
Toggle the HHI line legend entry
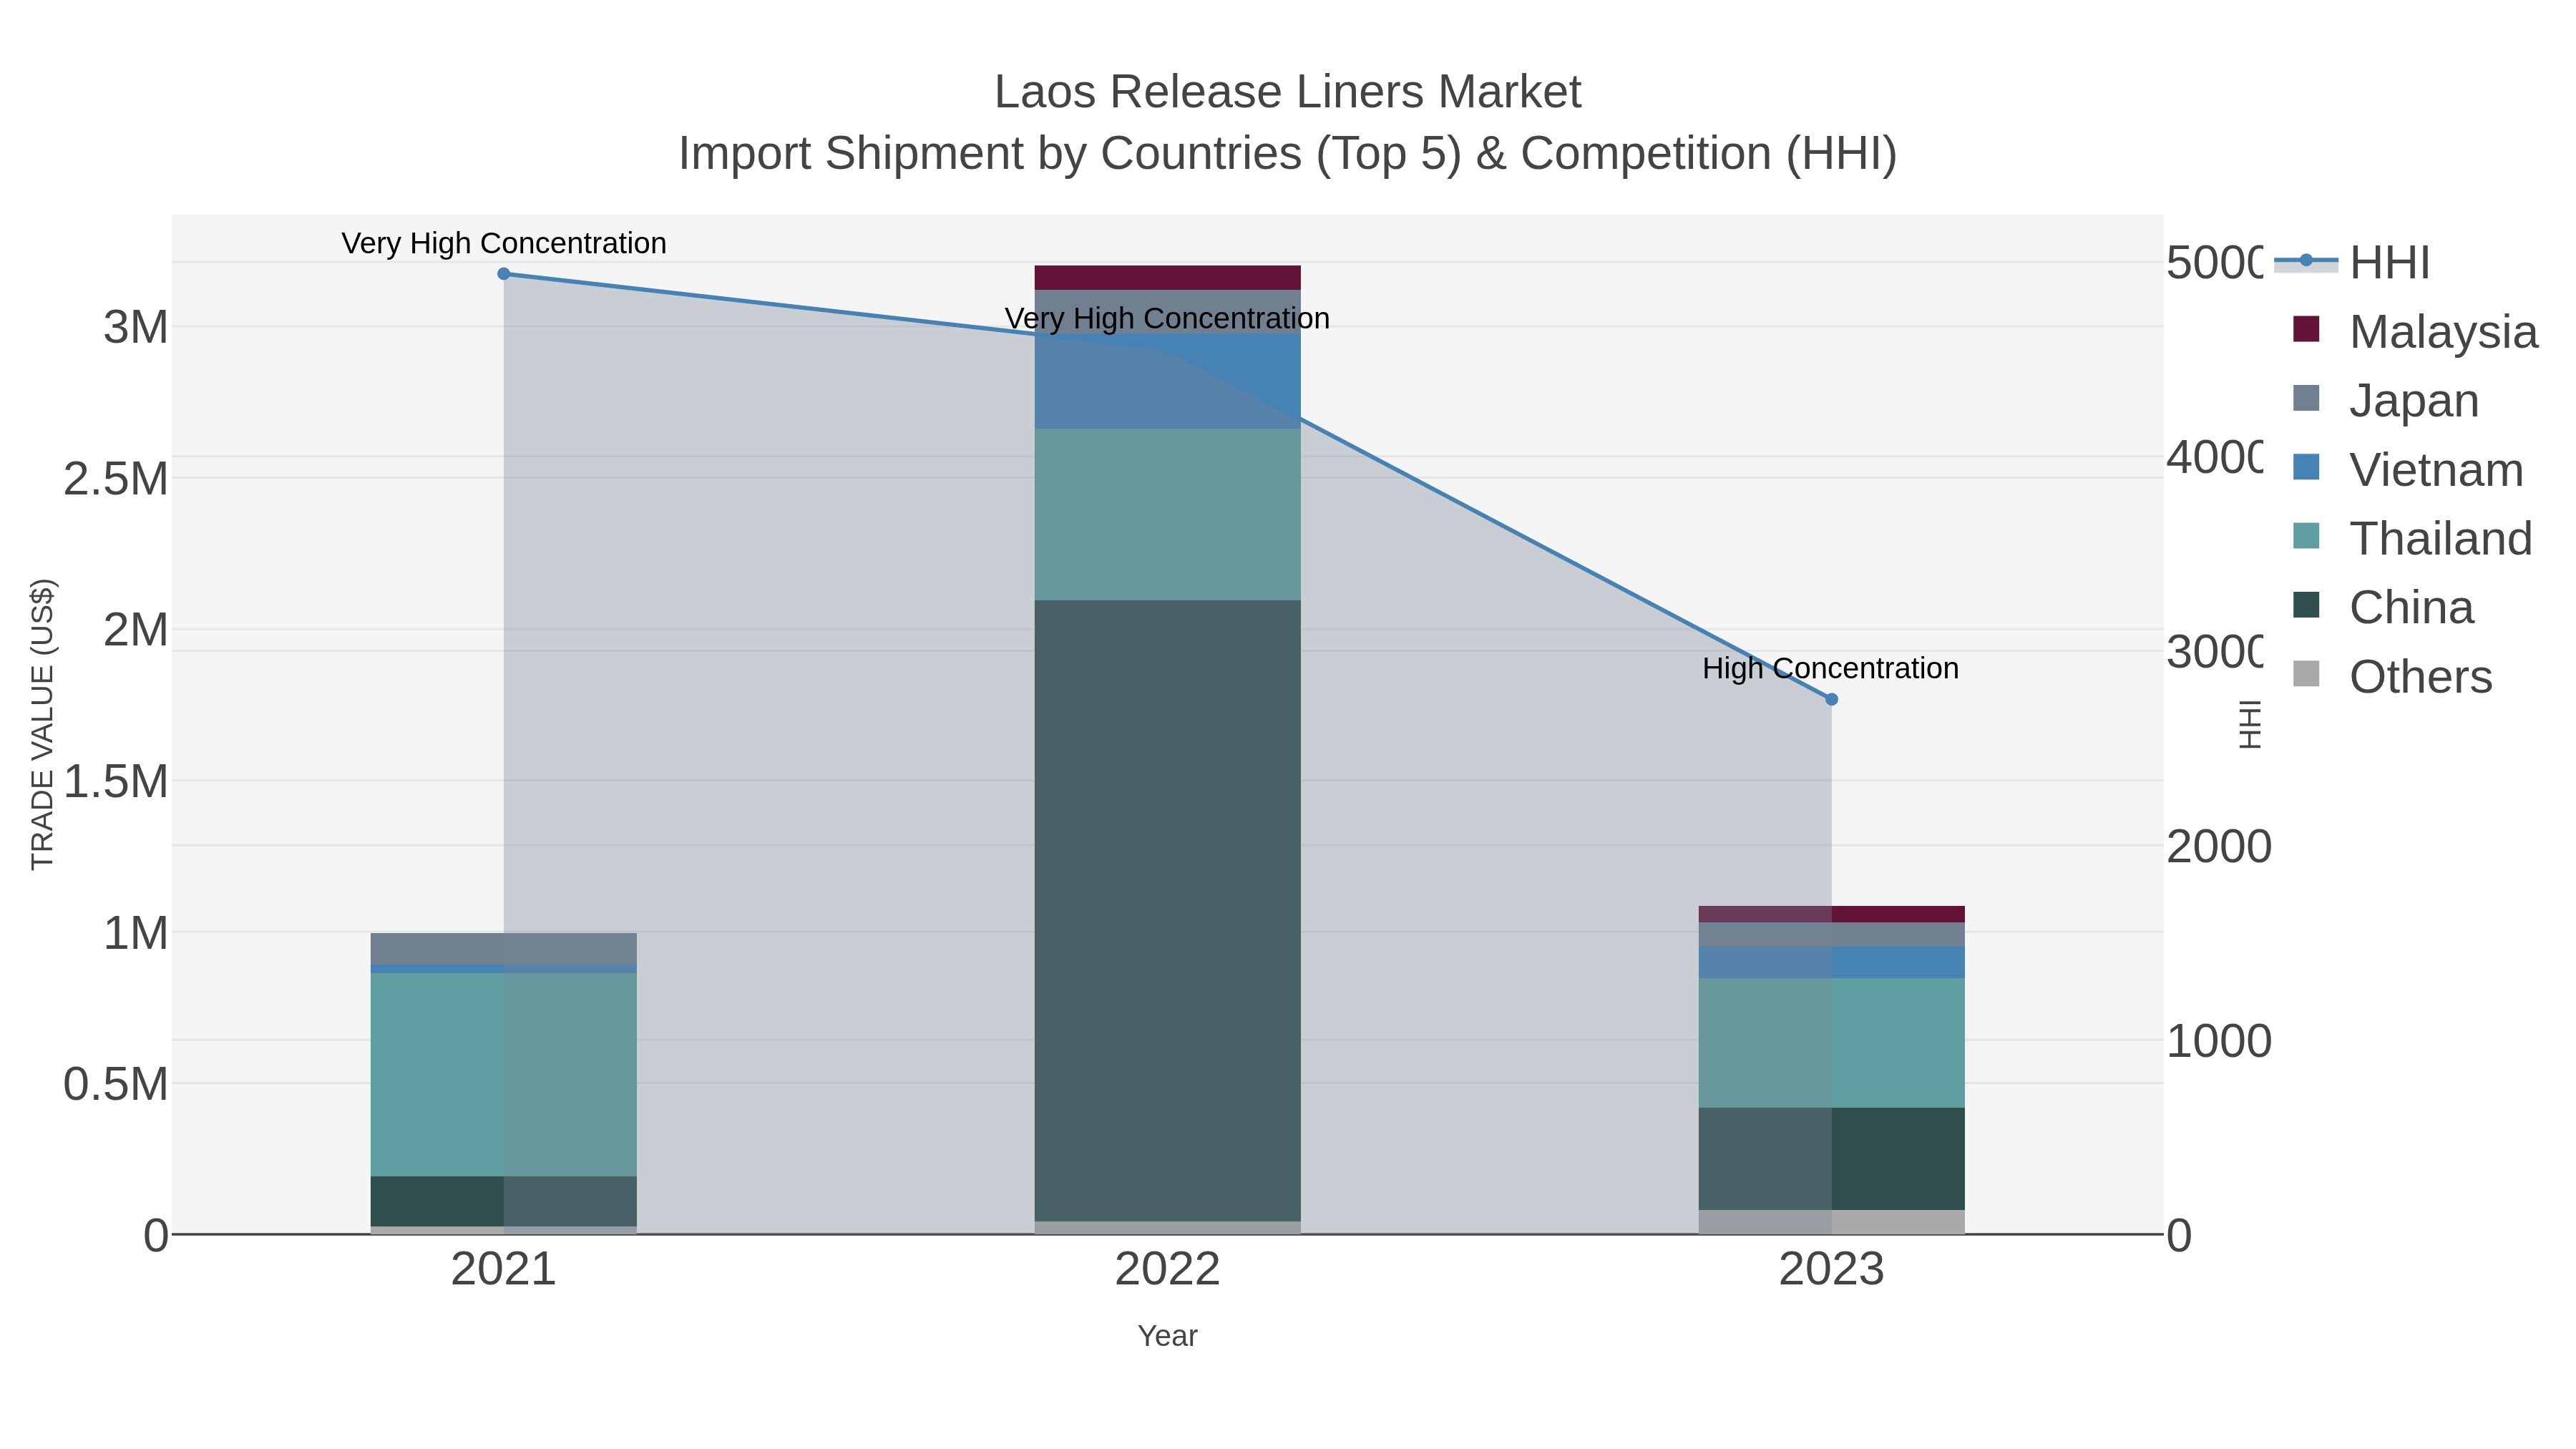(2353, 263)
